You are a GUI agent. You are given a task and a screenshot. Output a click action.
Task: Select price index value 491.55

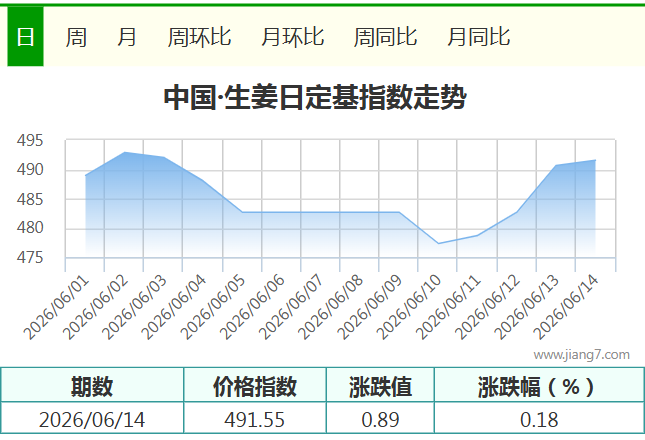coord(255,420)
